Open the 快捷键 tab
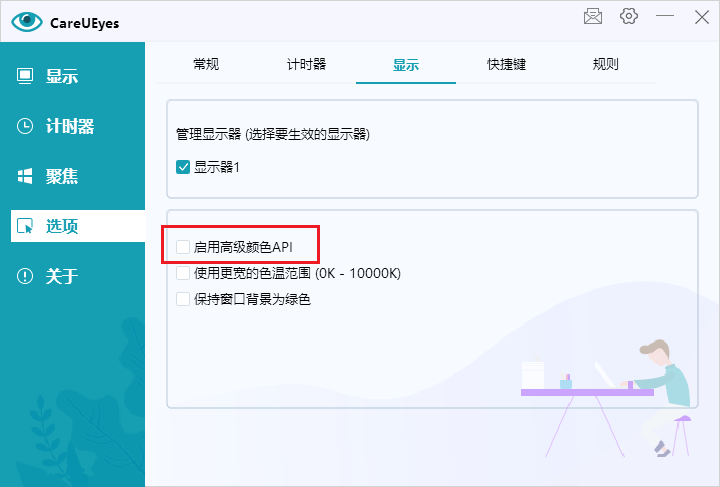The height and width of the screenshot is (487, 720). pos(506,64)
